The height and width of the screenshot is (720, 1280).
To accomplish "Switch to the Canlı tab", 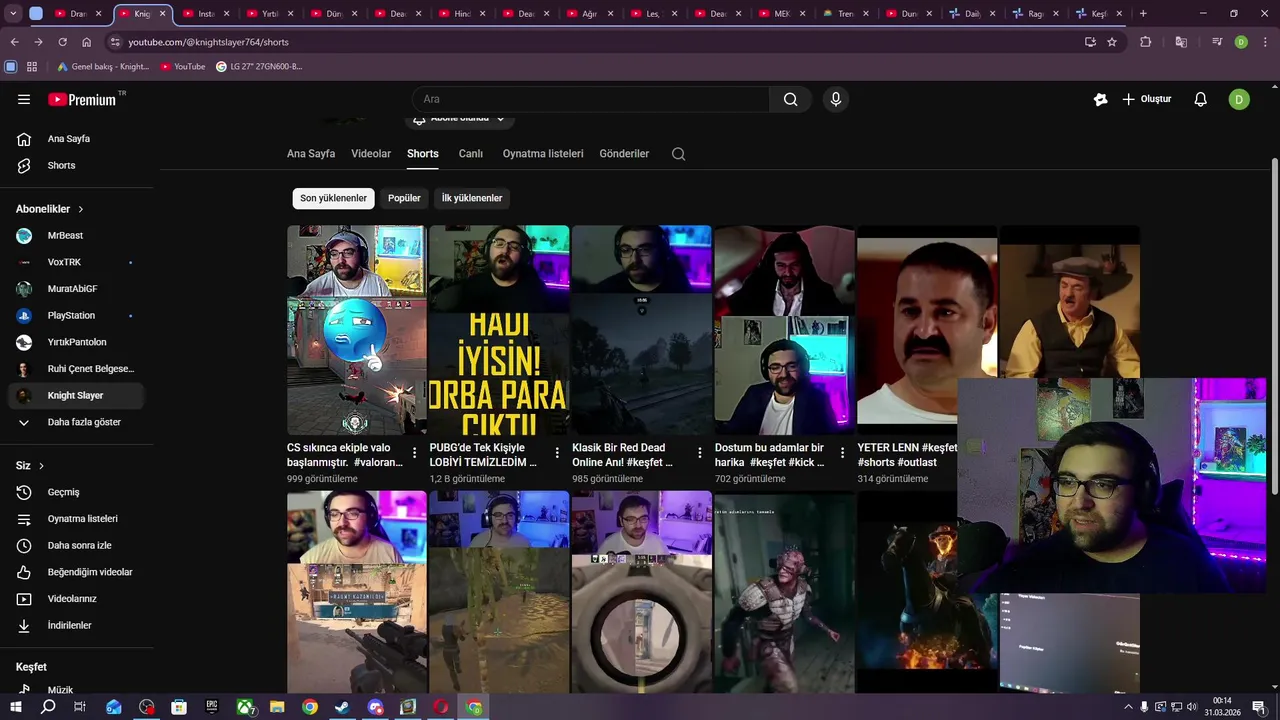I will (471, 154).
